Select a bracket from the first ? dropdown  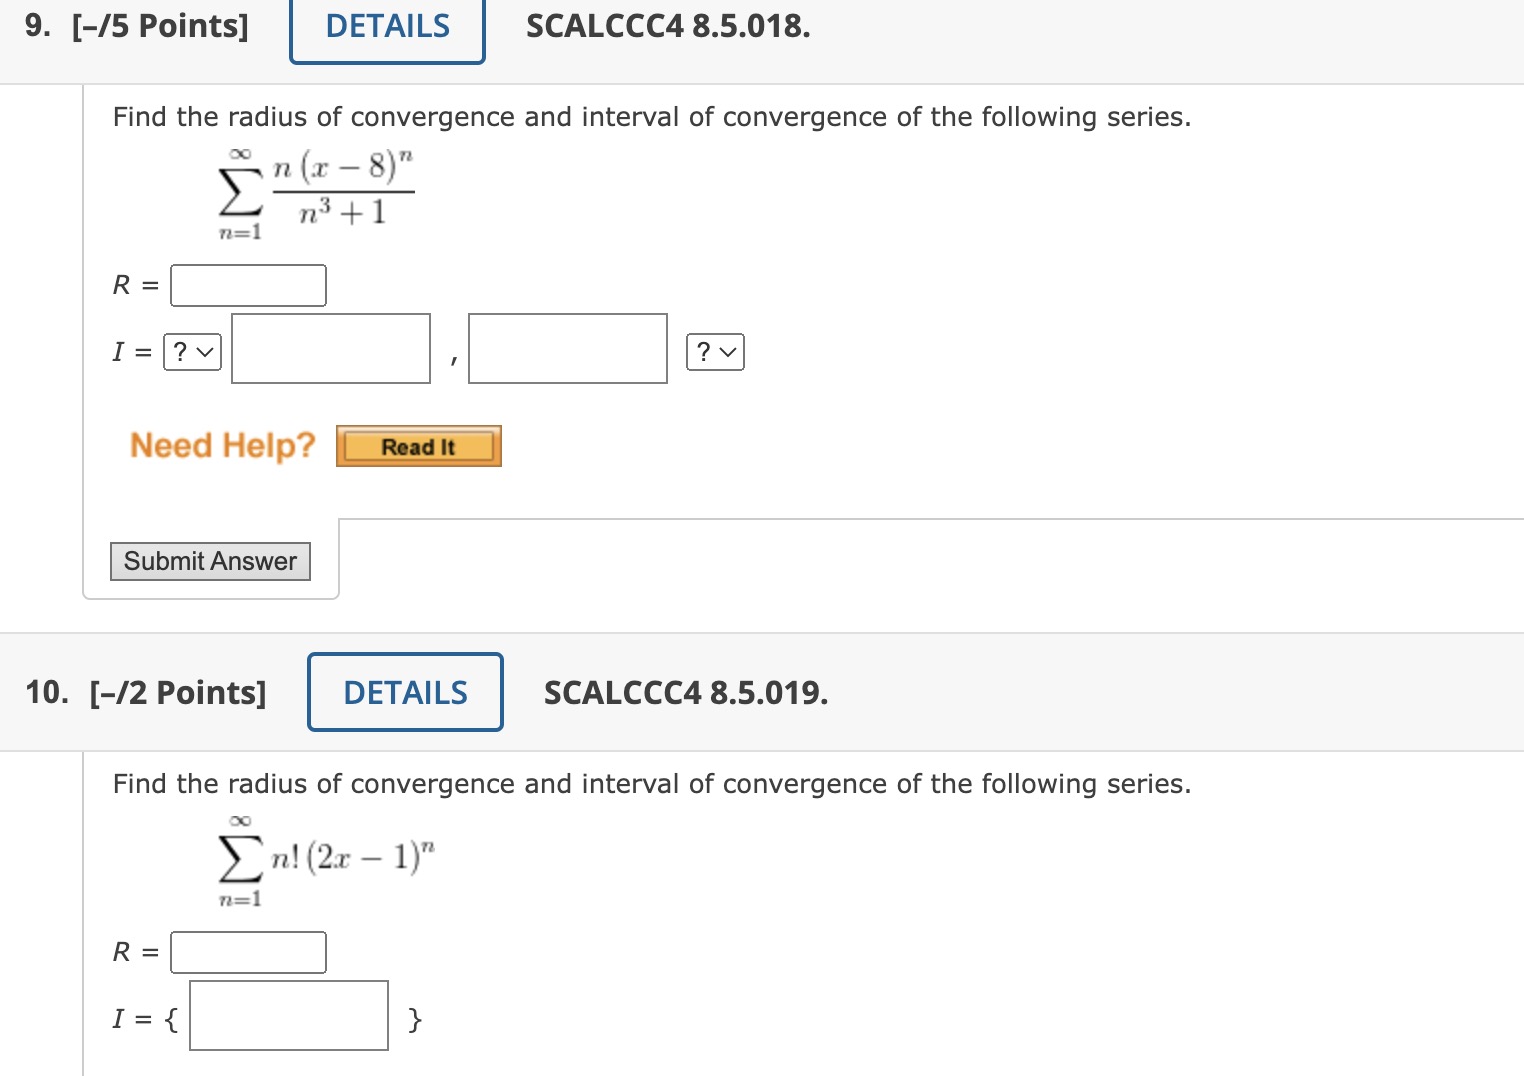pyautogui.click(x=191, y=351)
